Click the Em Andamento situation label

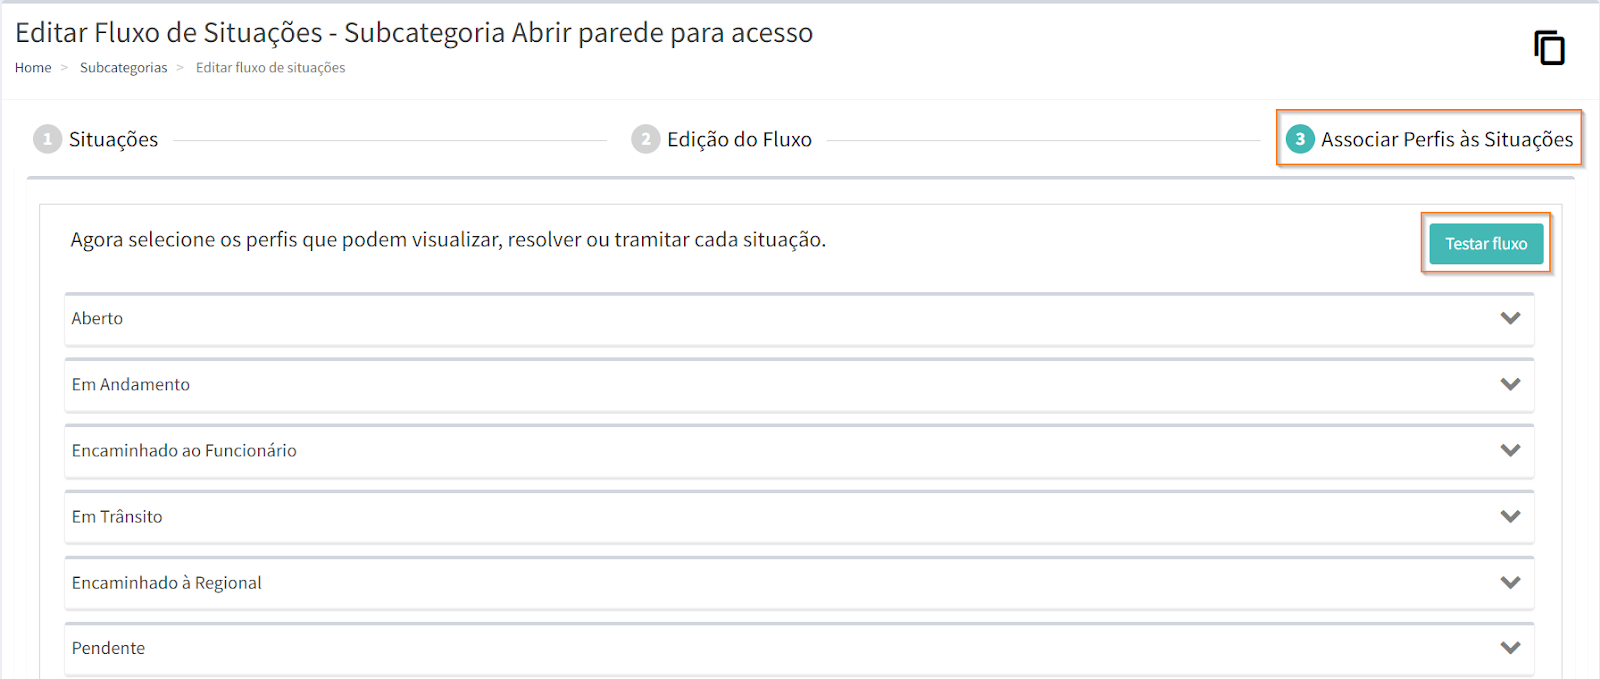click(131, 385)
